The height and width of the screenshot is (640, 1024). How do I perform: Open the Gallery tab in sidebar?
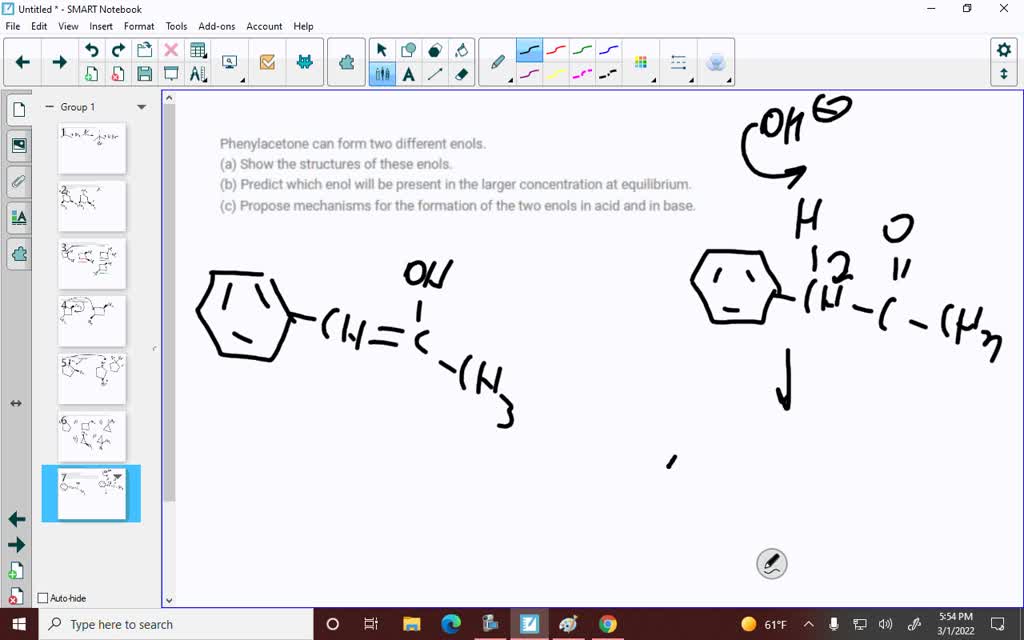(17, 145)
